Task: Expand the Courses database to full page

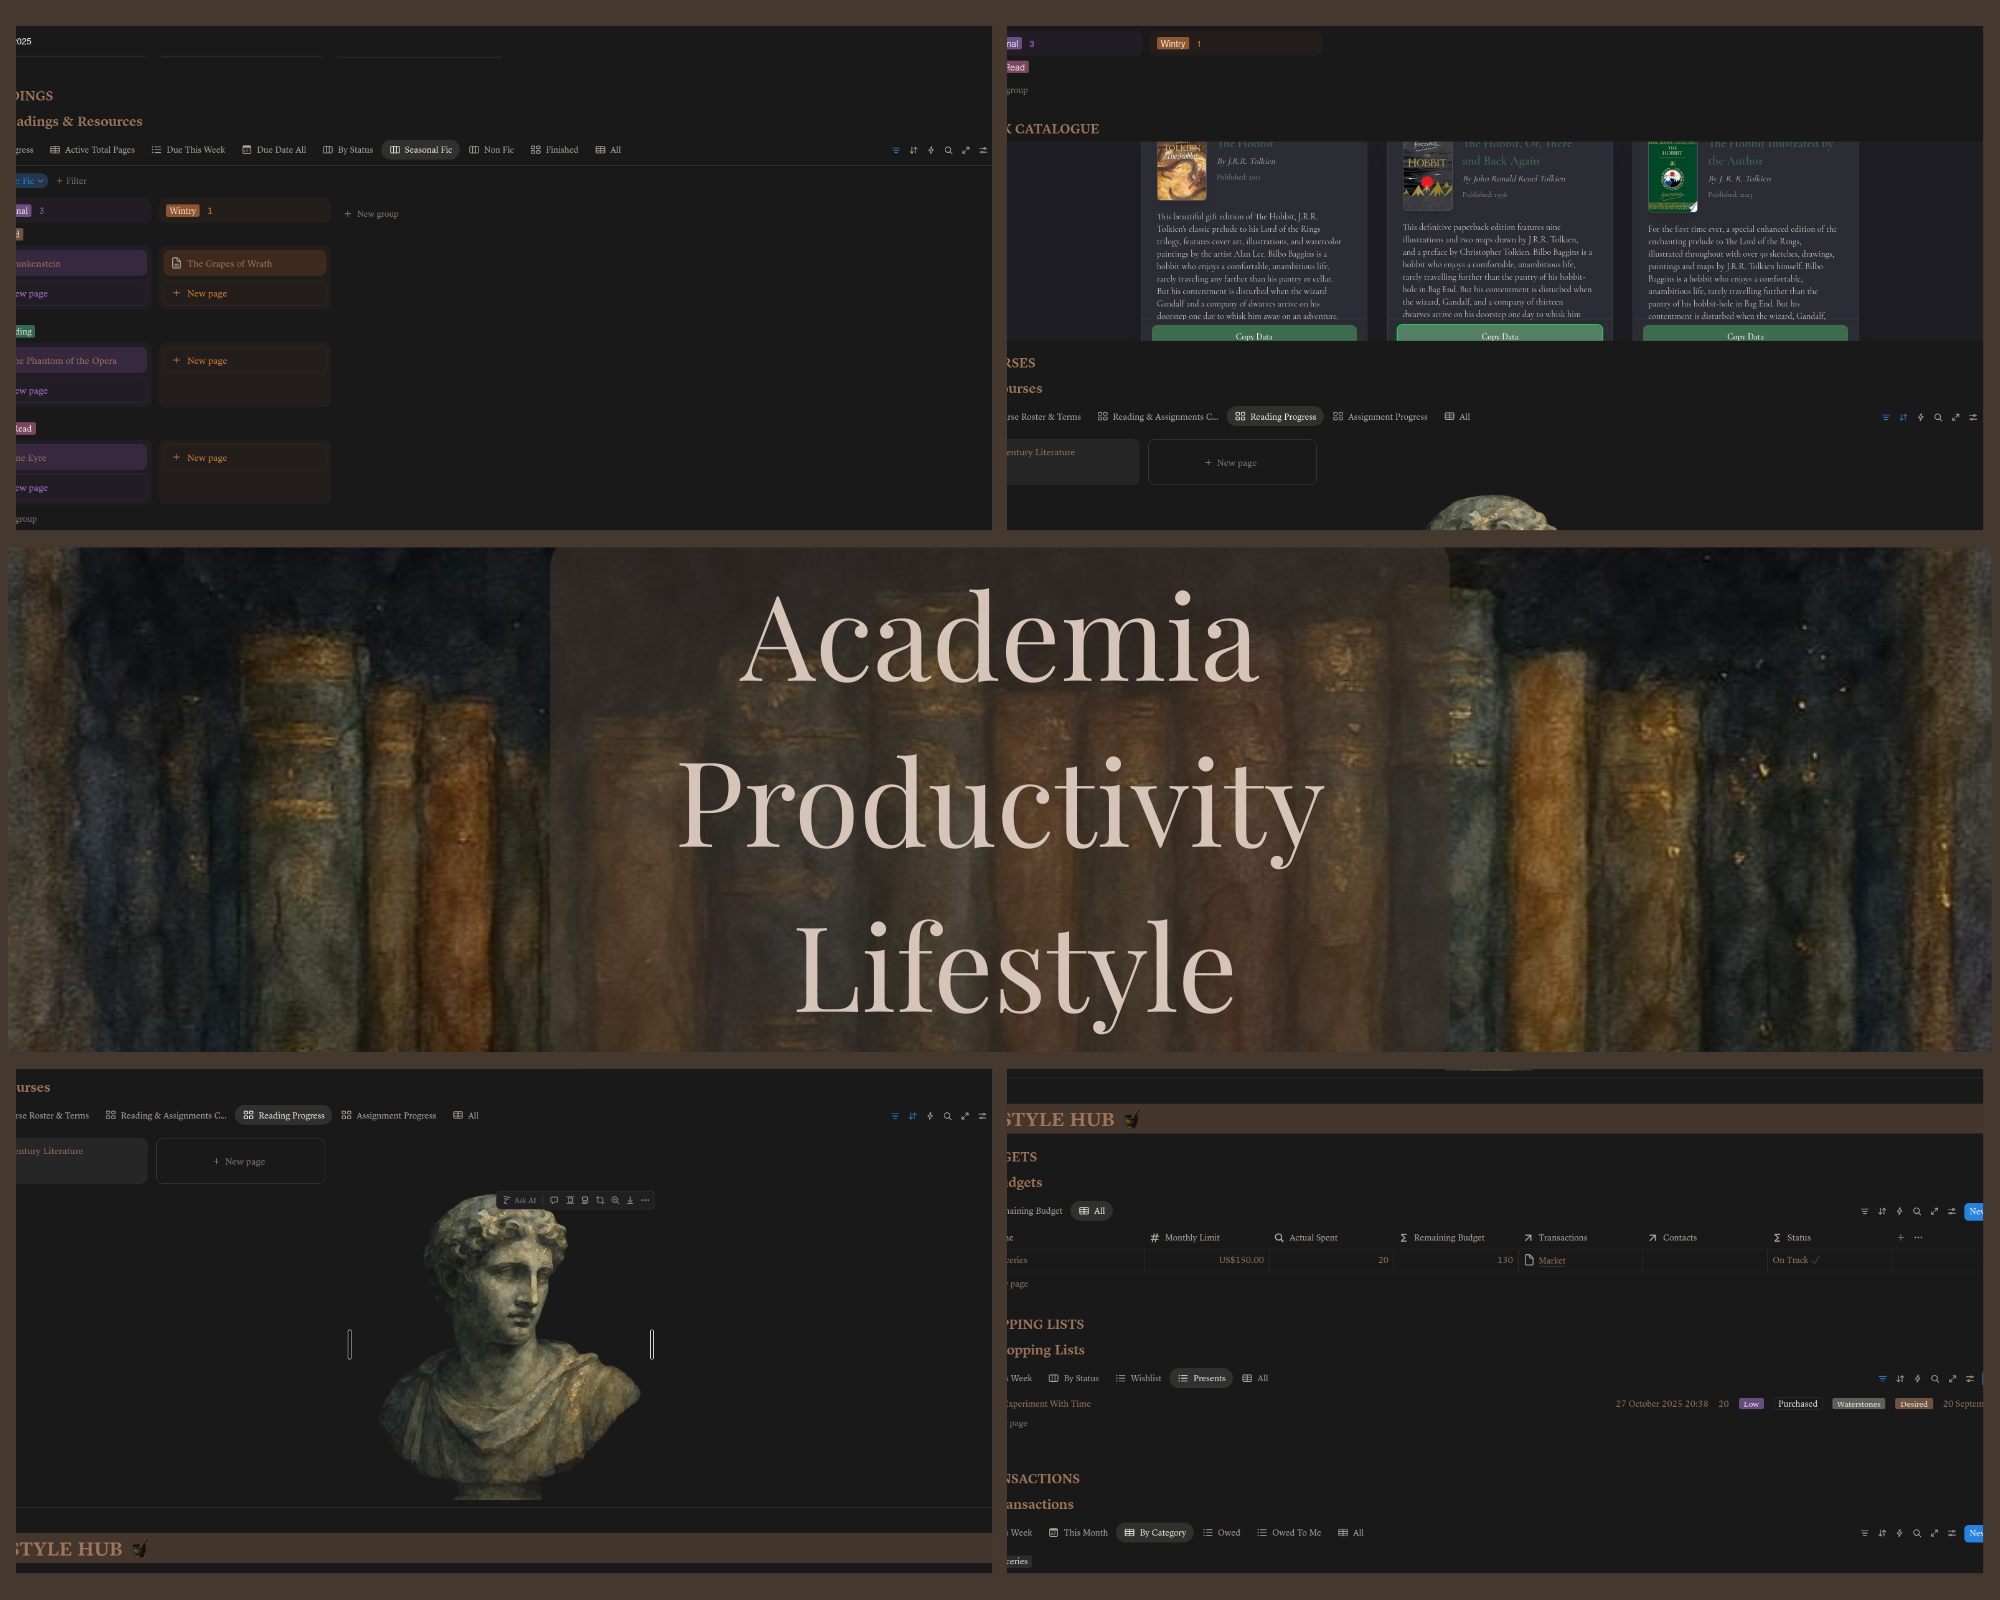Action: (1956, 417)
